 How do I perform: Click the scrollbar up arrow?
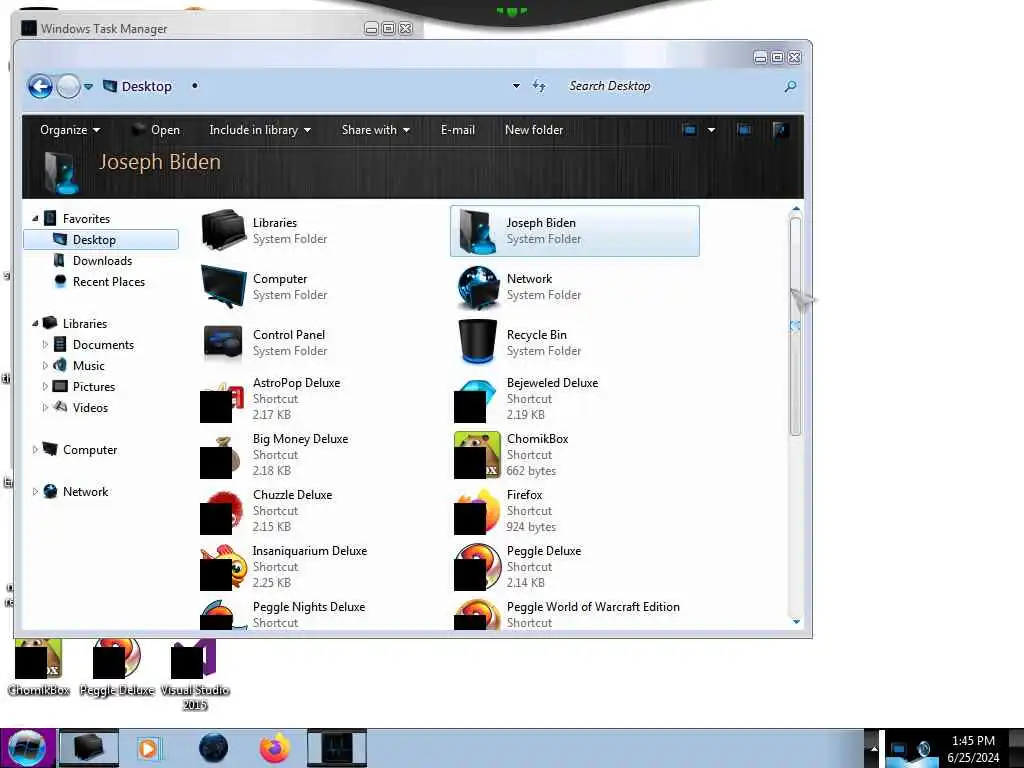pos(795,210)
